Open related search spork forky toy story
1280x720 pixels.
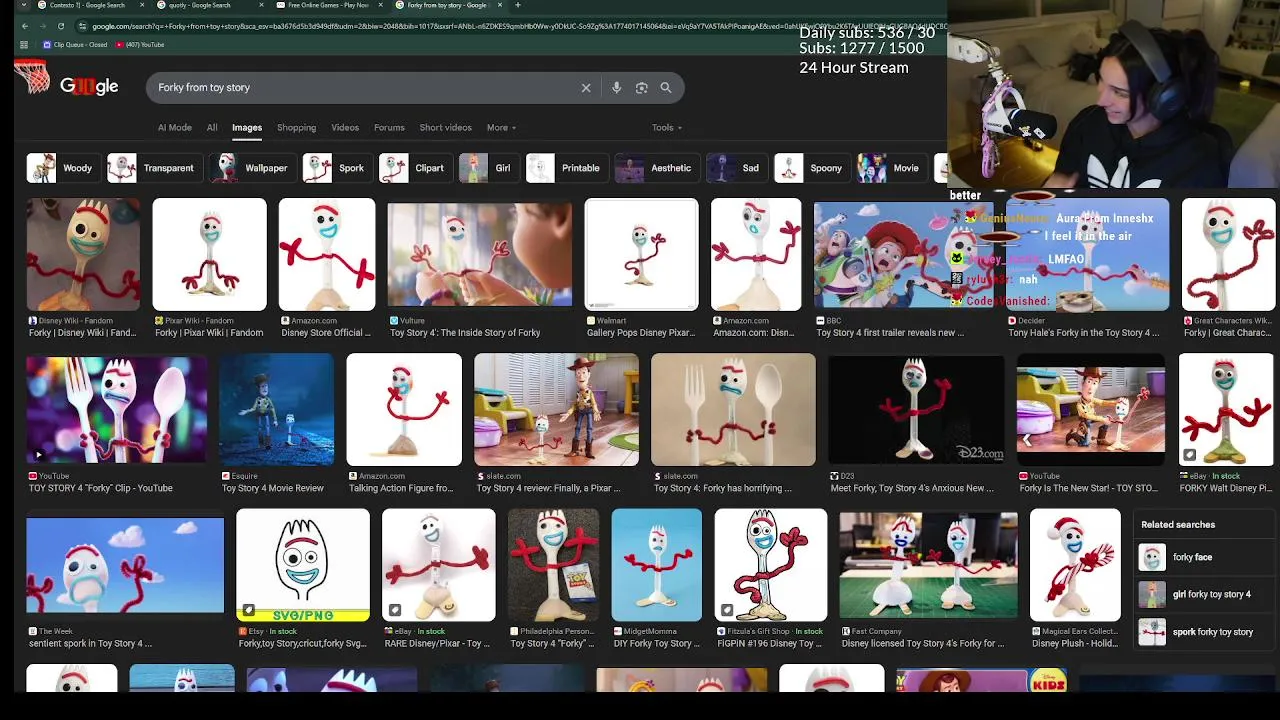click(x=1203, y=632)
